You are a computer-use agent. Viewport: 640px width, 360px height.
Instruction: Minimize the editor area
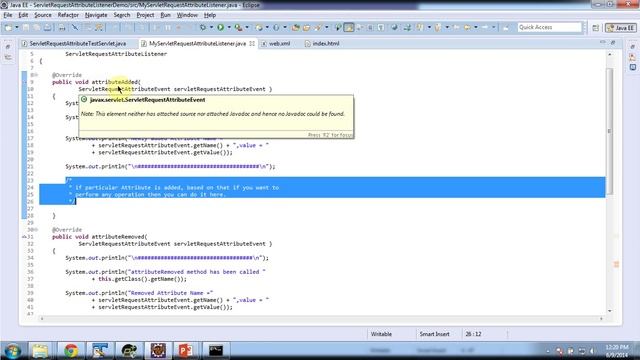[x=603, y=42]
